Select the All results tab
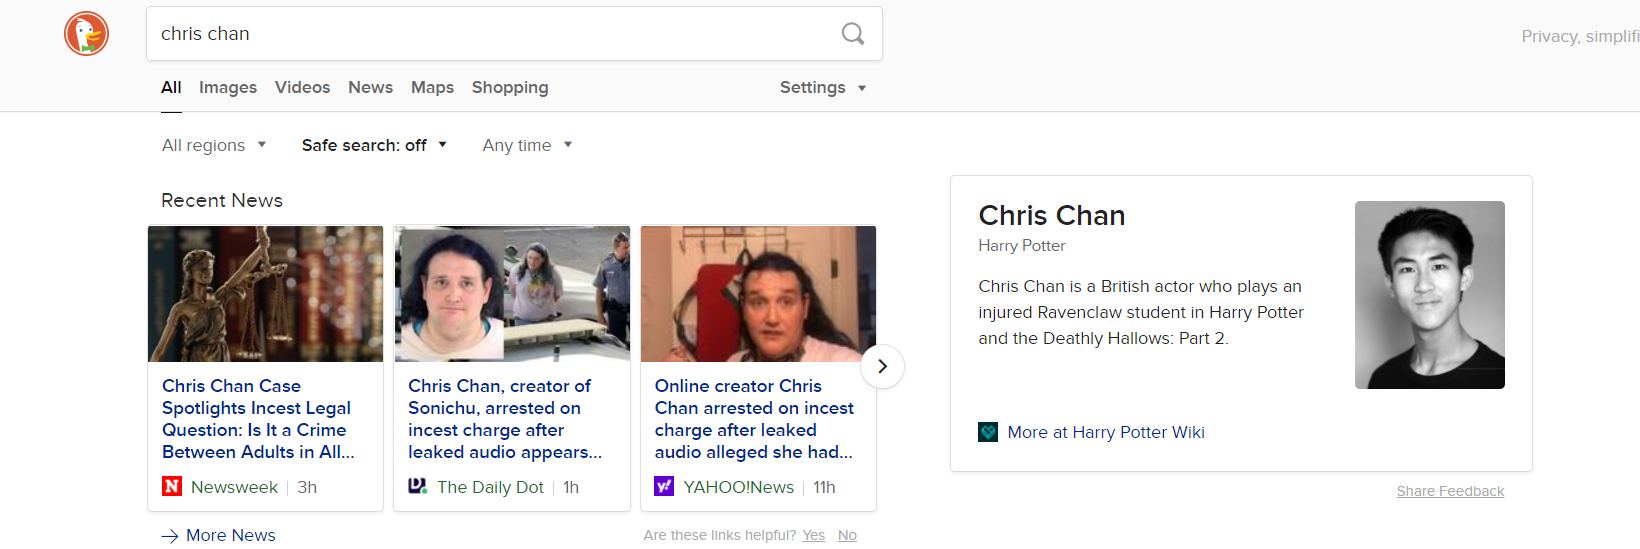The height and width of the screenshot is (549, 1640). [171, 88]
